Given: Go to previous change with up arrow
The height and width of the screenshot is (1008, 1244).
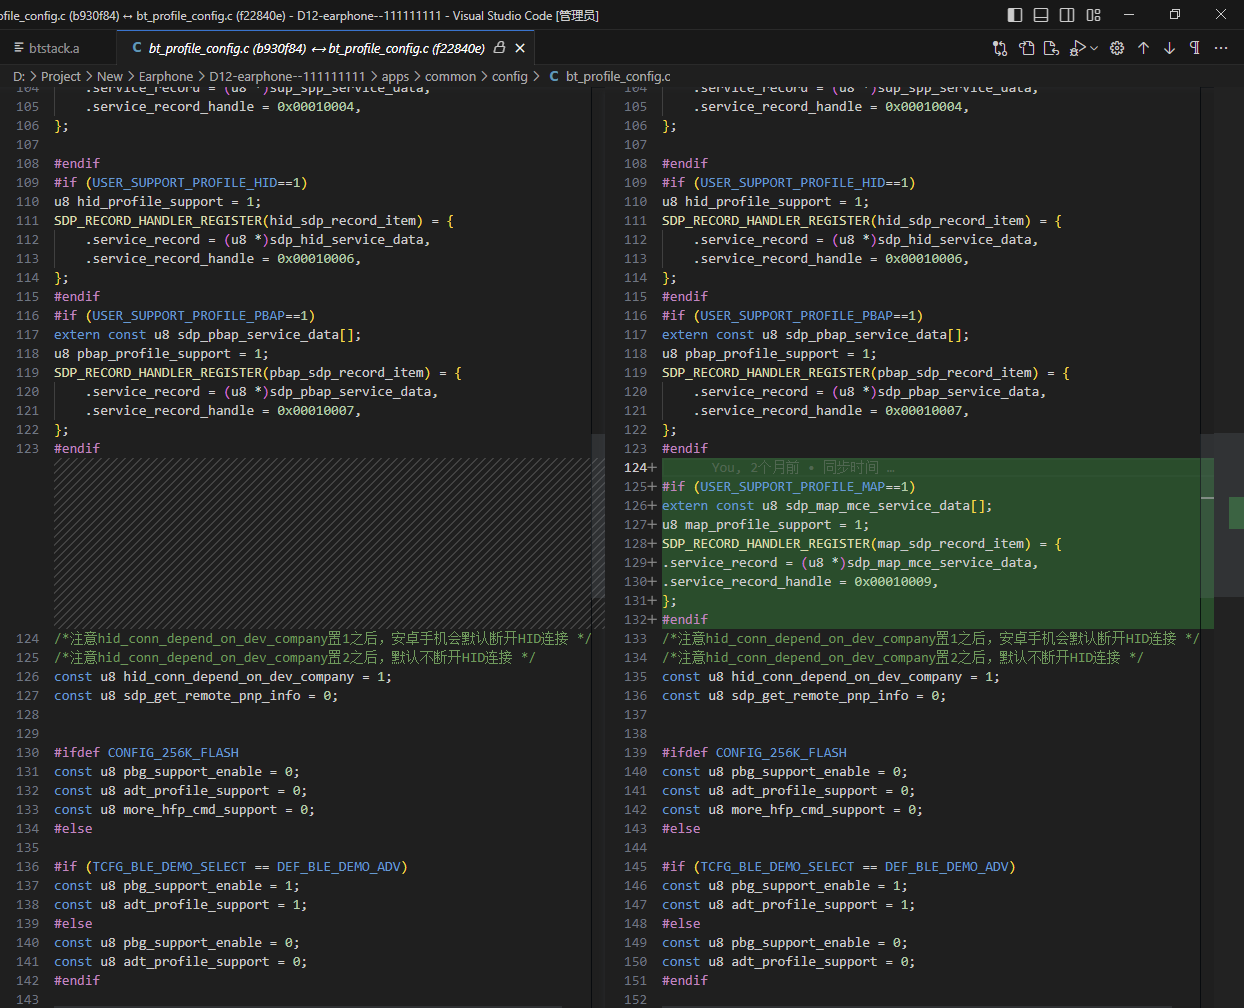Looking at the screenshot, I should point(1143,48).
